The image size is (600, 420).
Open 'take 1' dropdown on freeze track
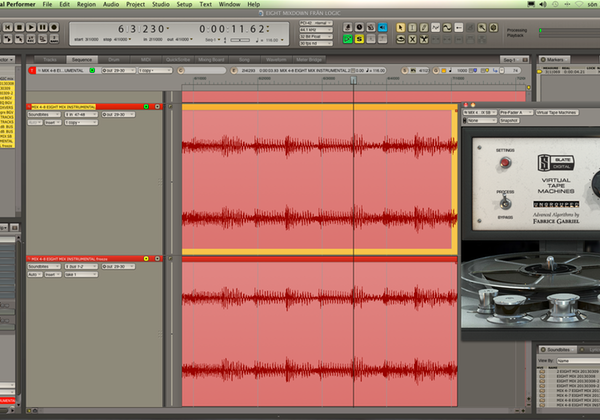click(x=81, y=275)
